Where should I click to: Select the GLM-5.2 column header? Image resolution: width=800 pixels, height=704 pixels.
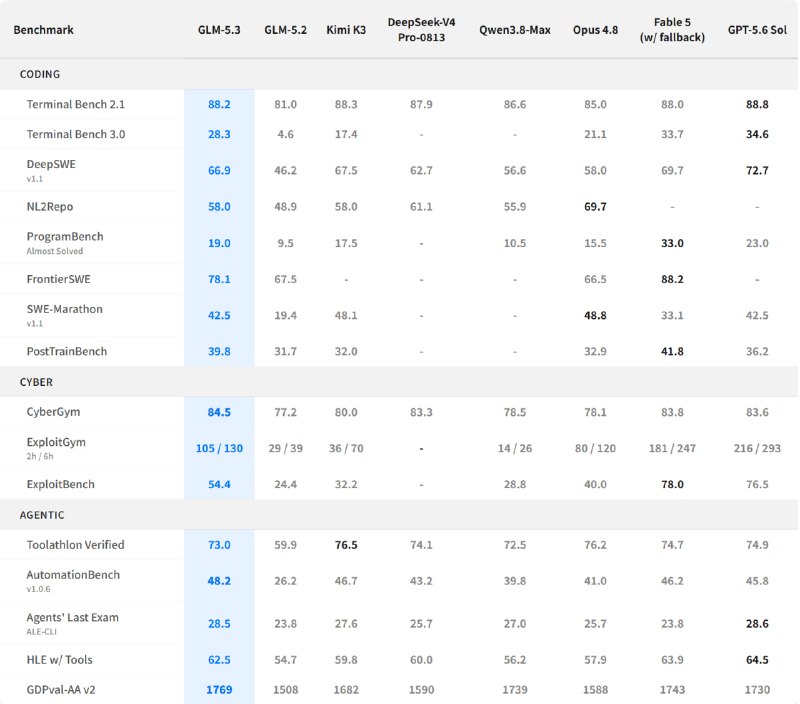(x=285, y=30)
